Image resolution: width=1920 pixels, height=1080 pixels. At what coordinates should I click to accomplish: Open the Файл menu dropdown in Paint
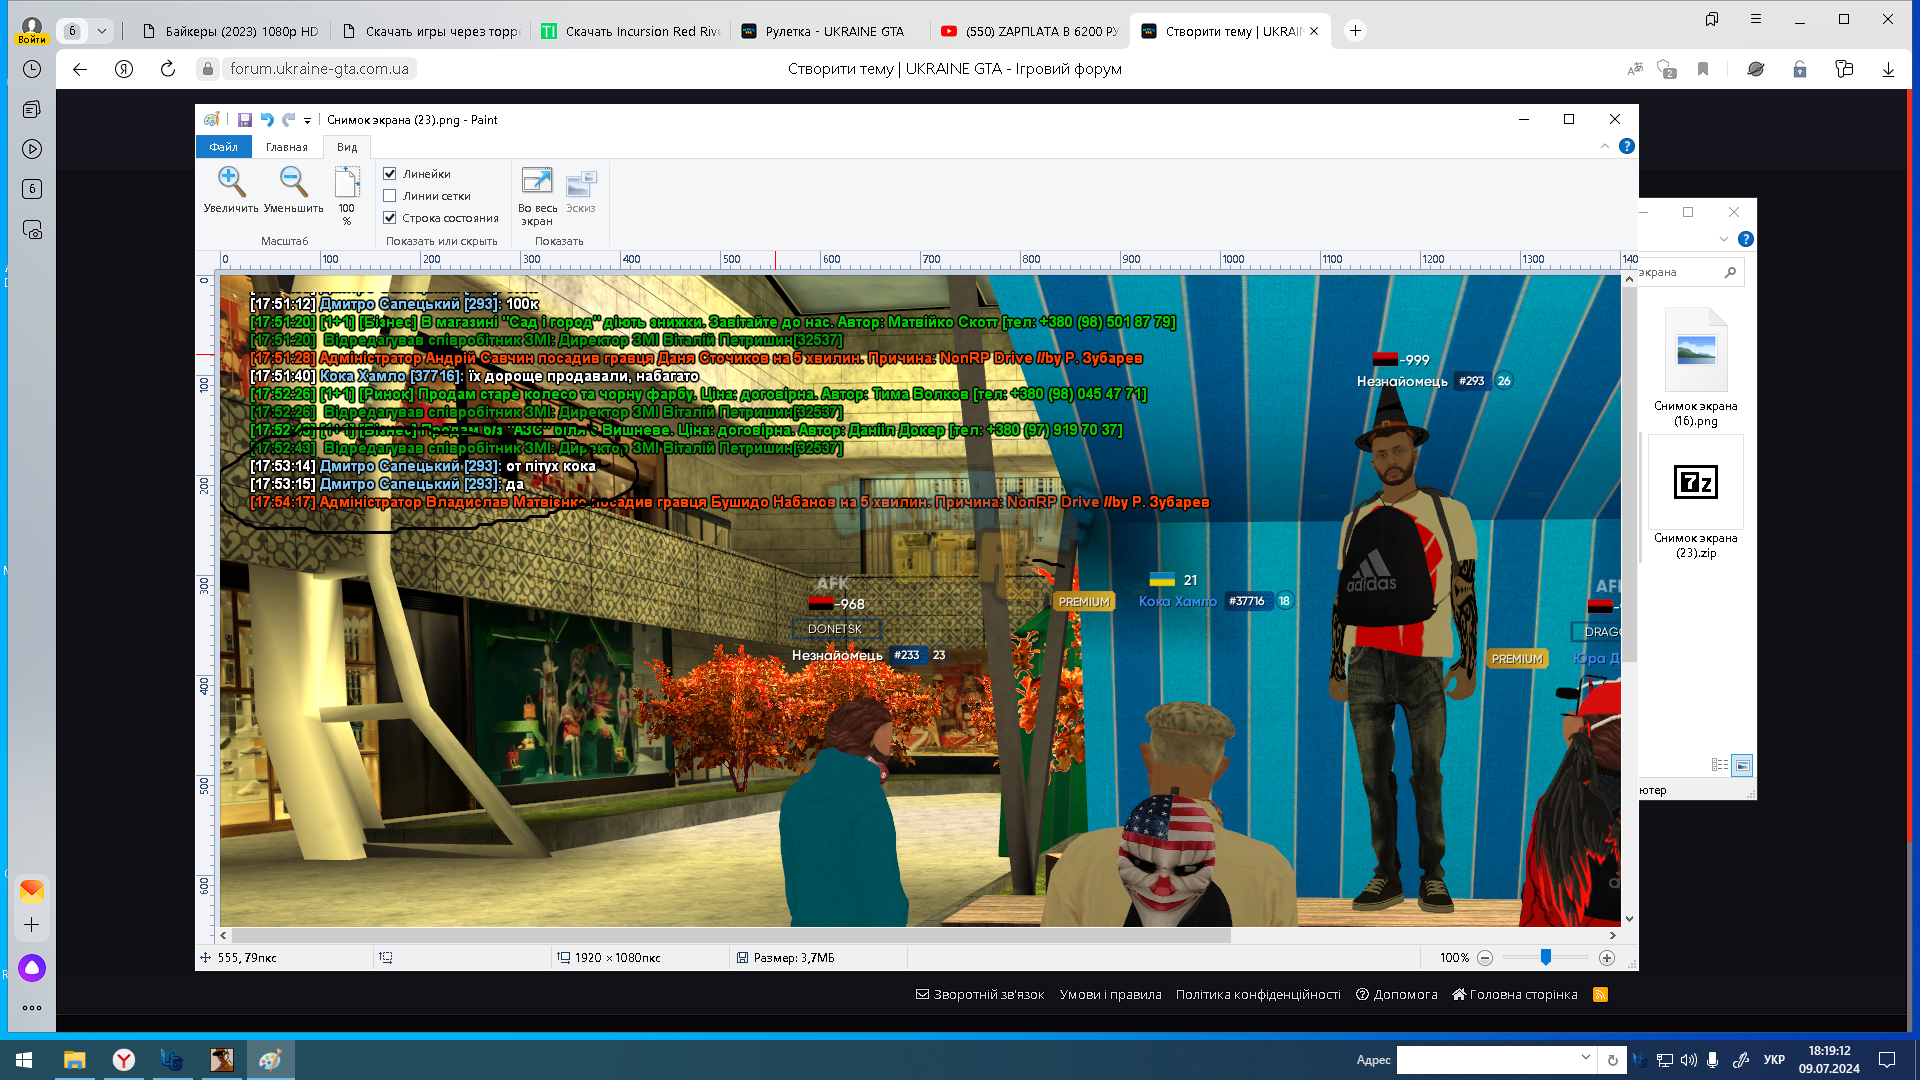[223, 147]
